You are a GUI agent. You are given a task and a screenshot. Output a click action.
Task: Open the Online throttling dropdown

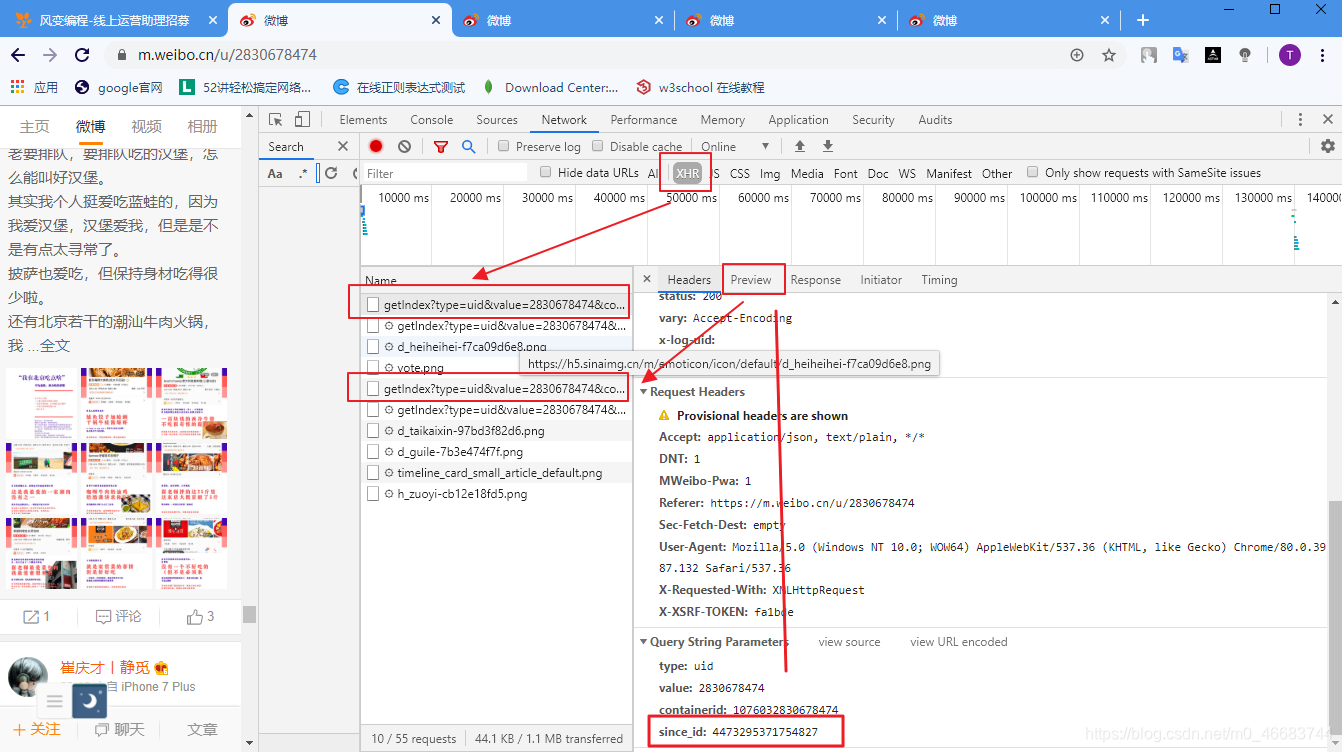735,146
